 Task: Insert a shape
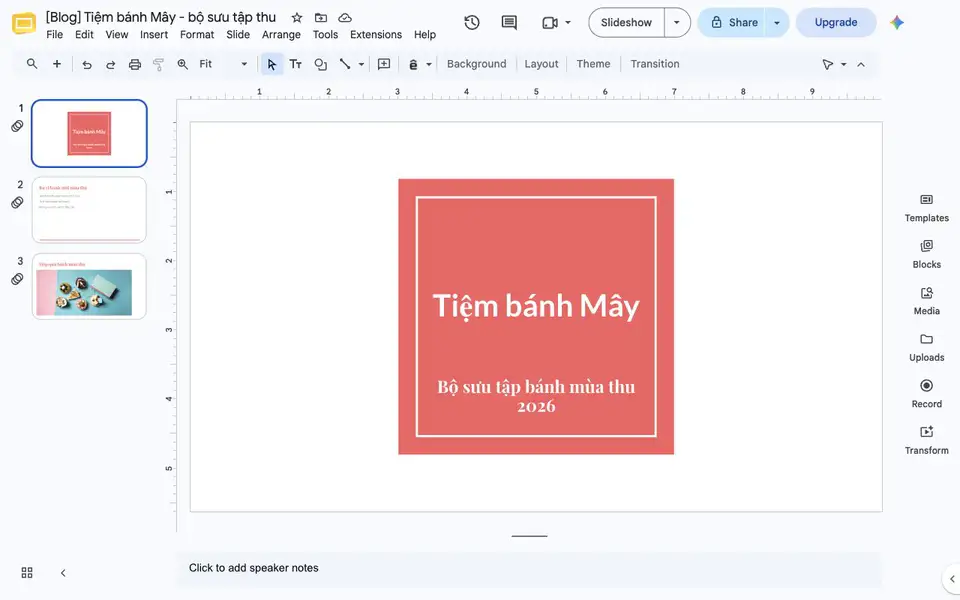320,64
